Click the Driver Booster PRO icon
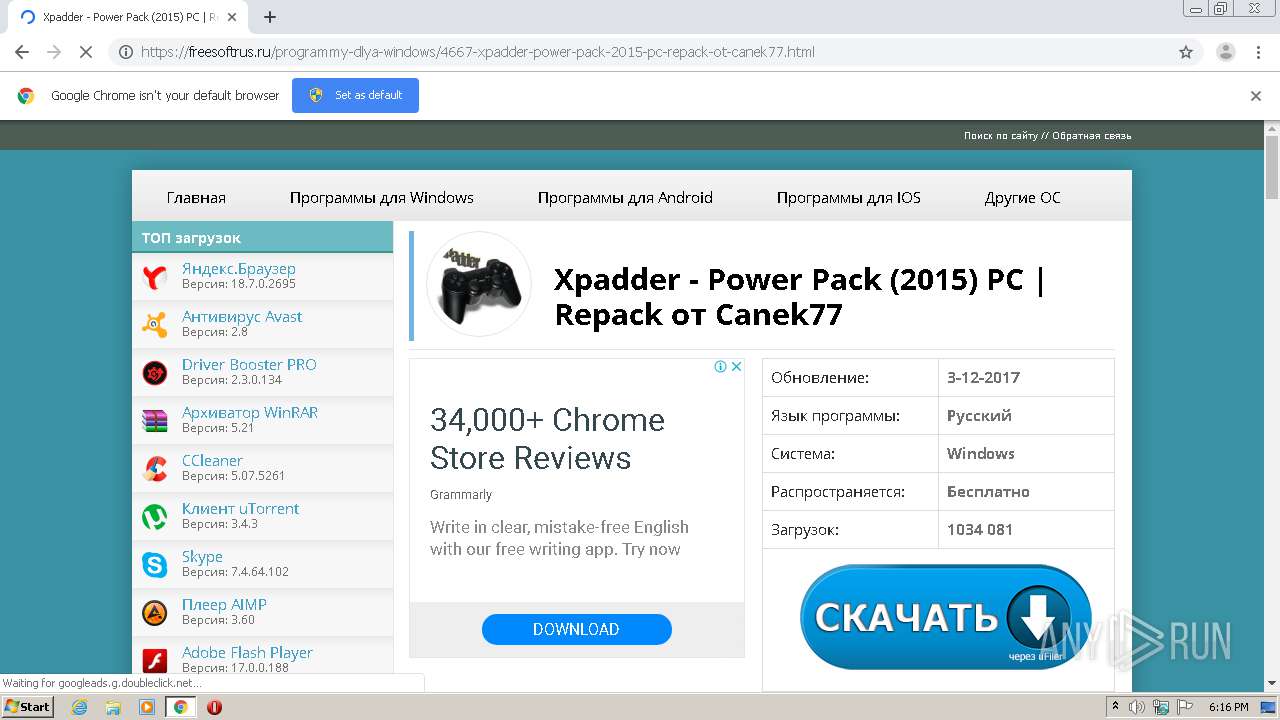 (154, 373)
